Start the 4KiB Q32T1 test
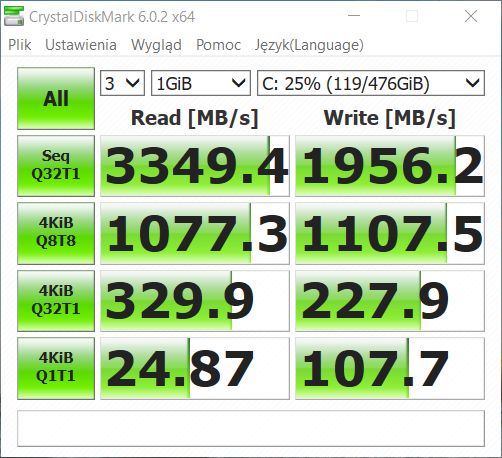Viewport: 502px width, 458px height. click(56, 301)
